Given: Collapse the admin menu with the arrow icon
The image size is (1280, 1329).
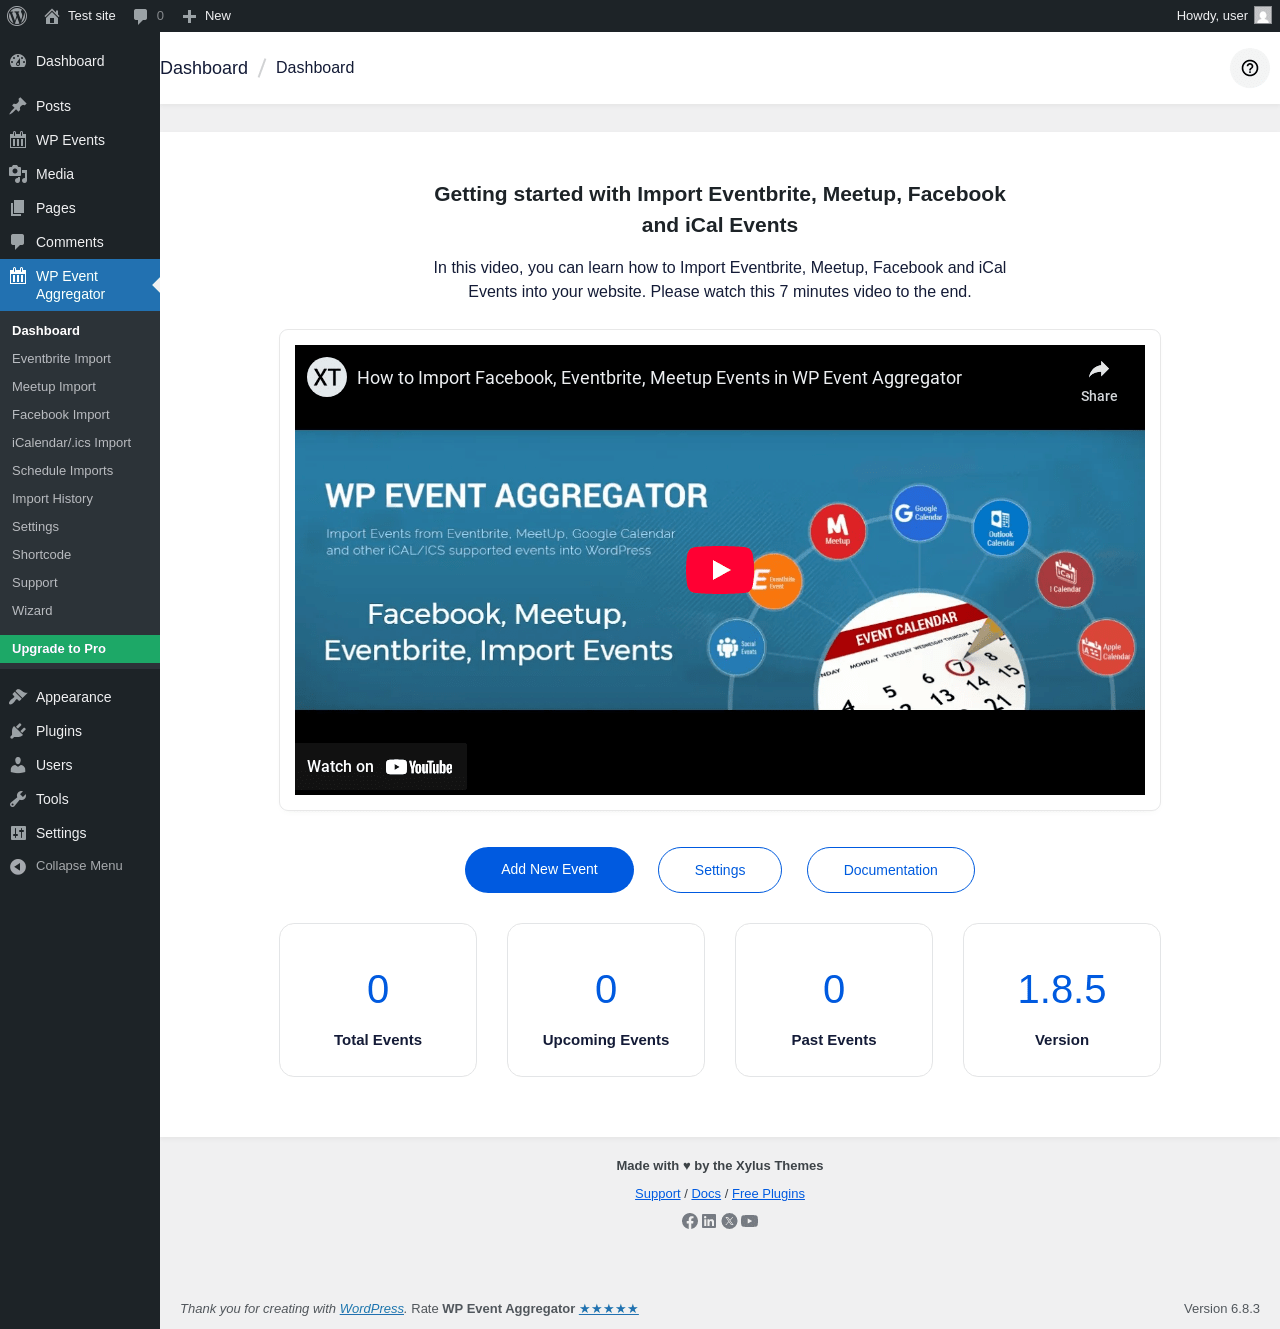Looking at the screenshot, I should tap(18, 866).
